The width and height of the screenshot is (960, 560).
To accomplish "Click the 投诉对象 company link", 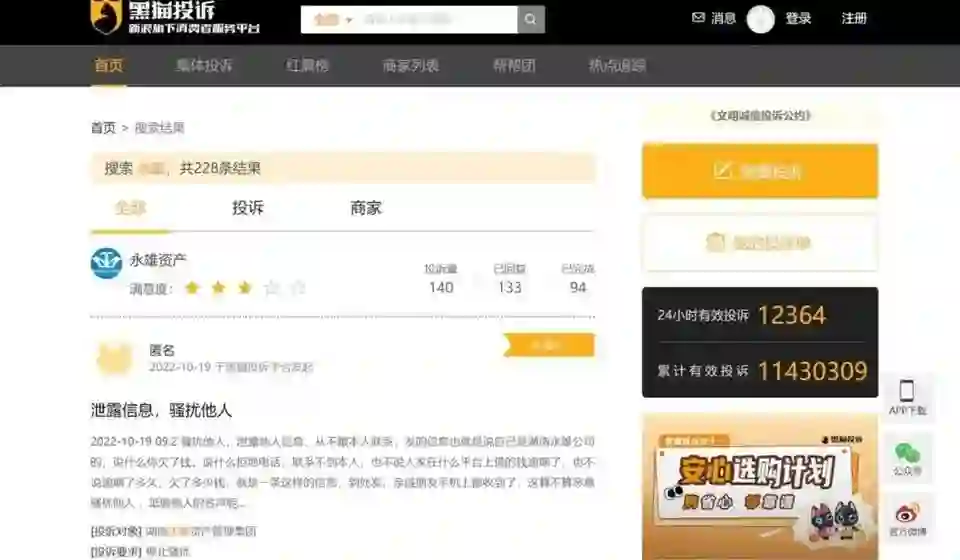I will click(x=201, y=531).
